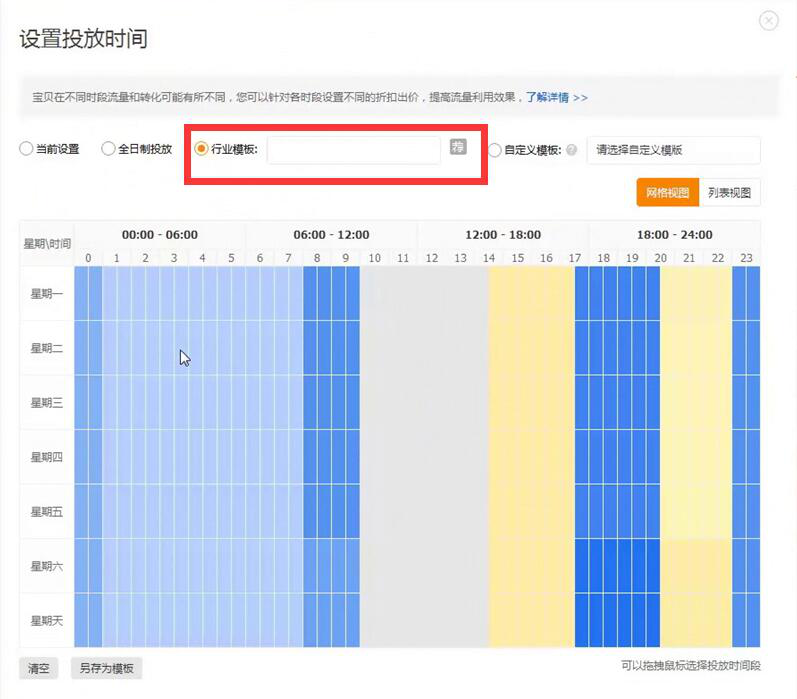
Task: Open the 行业模板 dropdown field
Action: pyautogui.click(x=353, y=149)
